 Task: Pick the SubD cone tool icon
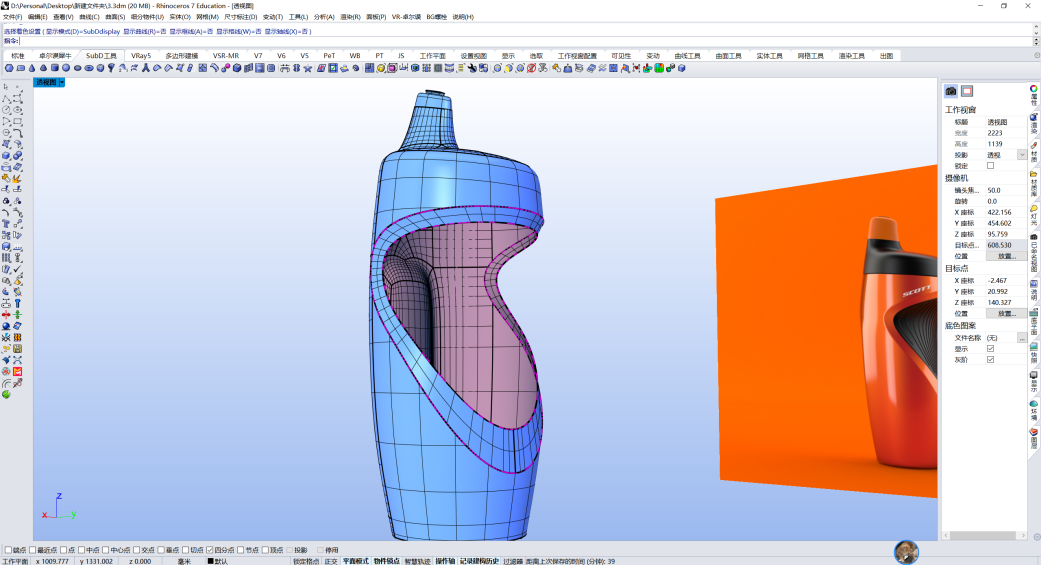point(32,68)
